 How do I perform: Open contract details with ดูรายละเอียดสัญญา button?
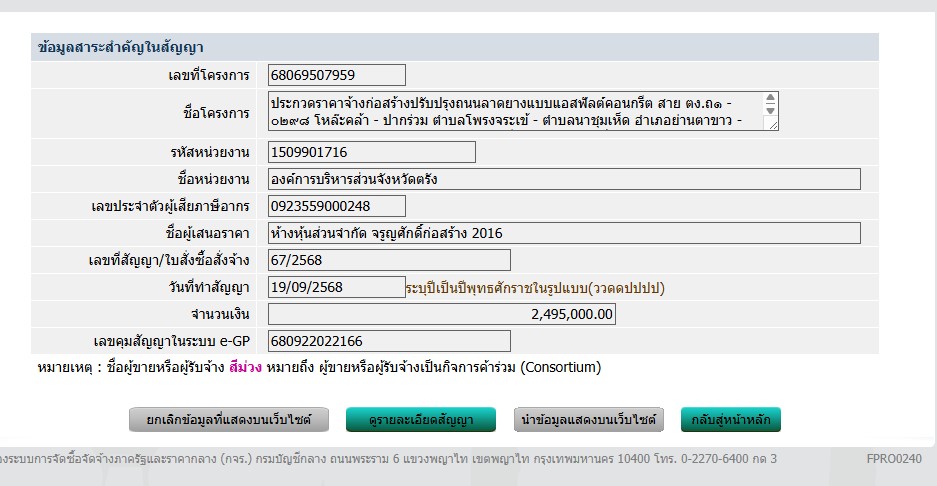pos(421,420)
